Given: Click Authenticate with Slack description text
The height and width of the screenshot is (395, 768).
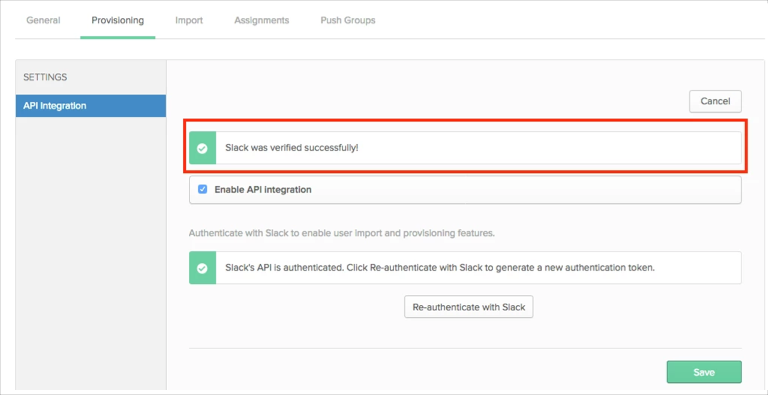Looking at the screenshot, I should click(x=342, y=233).
